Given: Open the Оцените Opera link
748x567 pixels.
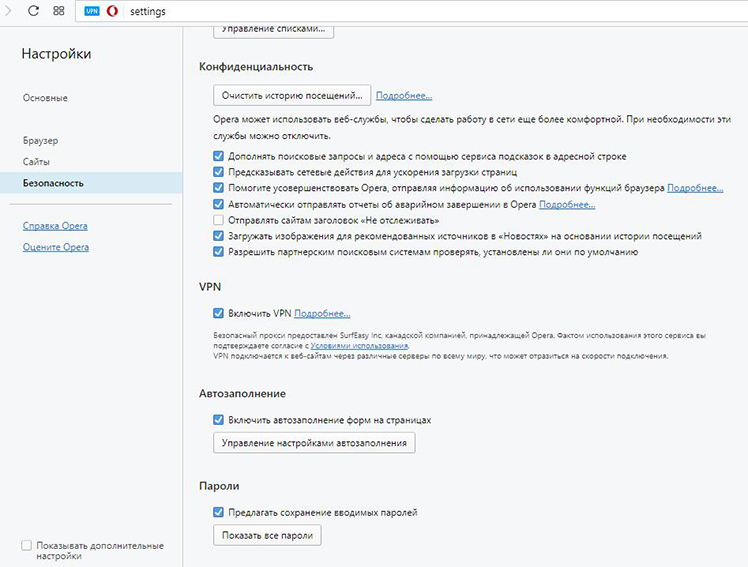Looking at the screenshot, I should click(56, 247).
